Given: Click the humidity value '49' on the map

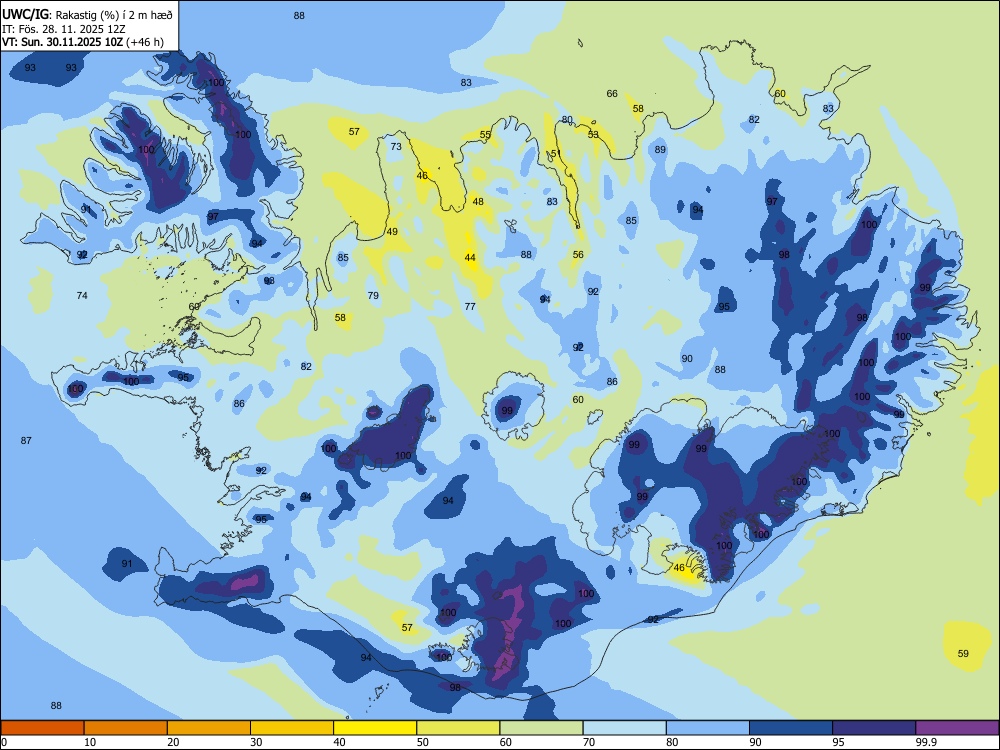Looking at the screenshot, I should (x=392, y=232).
